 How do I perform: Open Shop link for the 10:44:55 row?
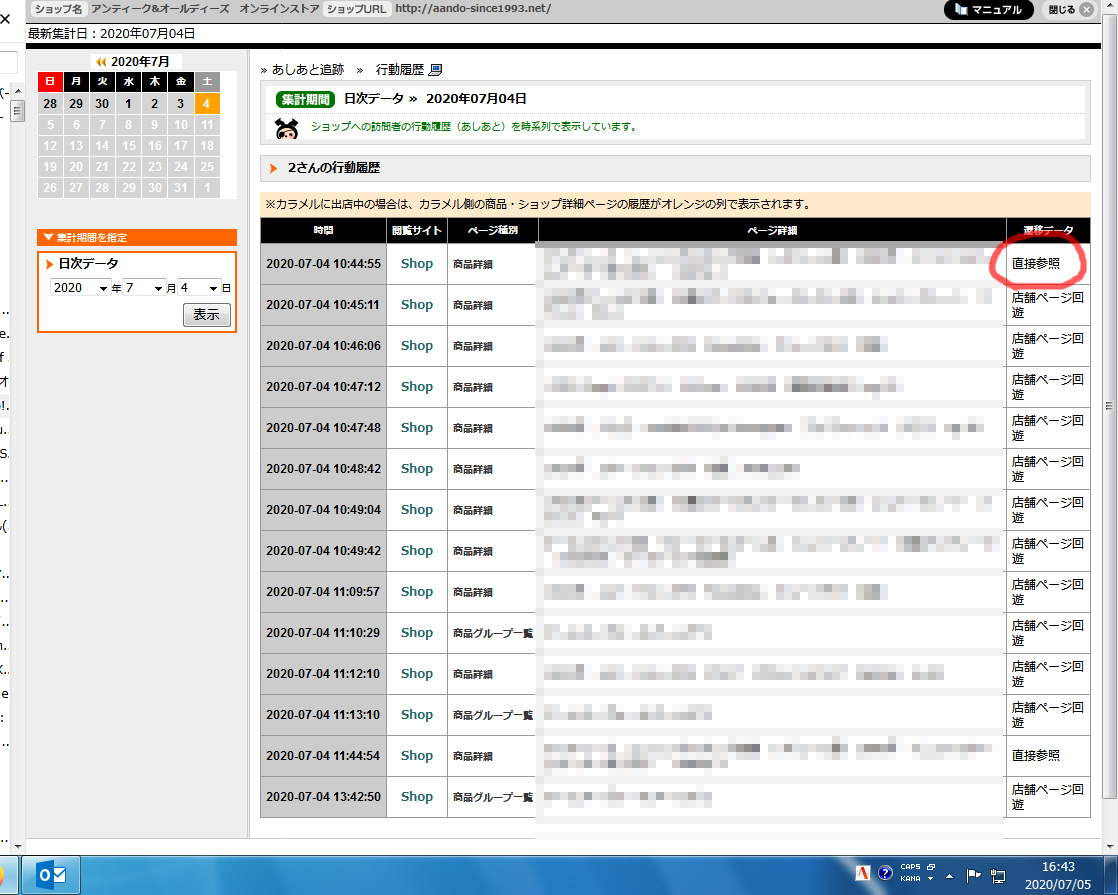(x=416, y=264)
